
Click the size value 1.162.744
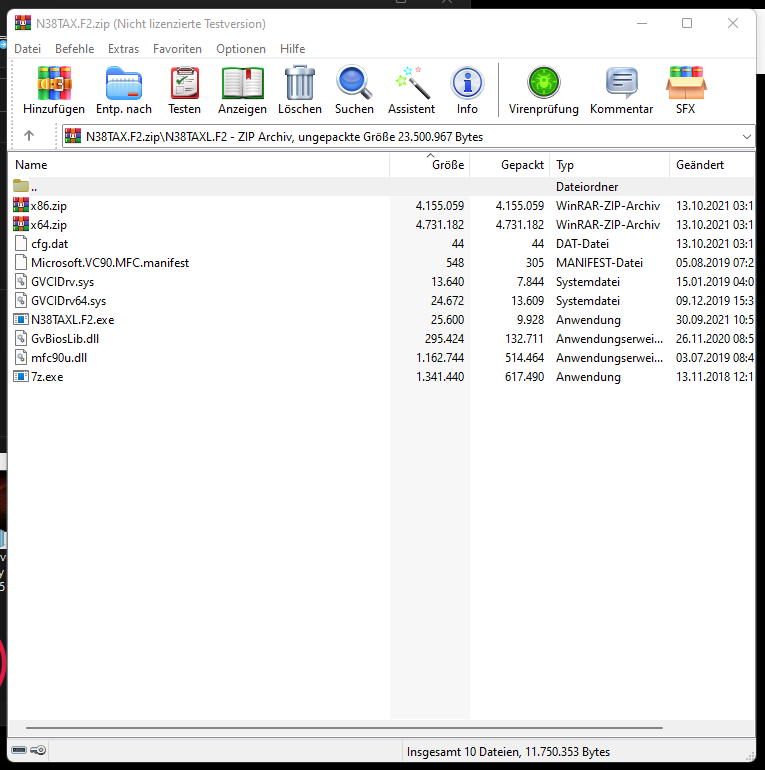point(439,358)
